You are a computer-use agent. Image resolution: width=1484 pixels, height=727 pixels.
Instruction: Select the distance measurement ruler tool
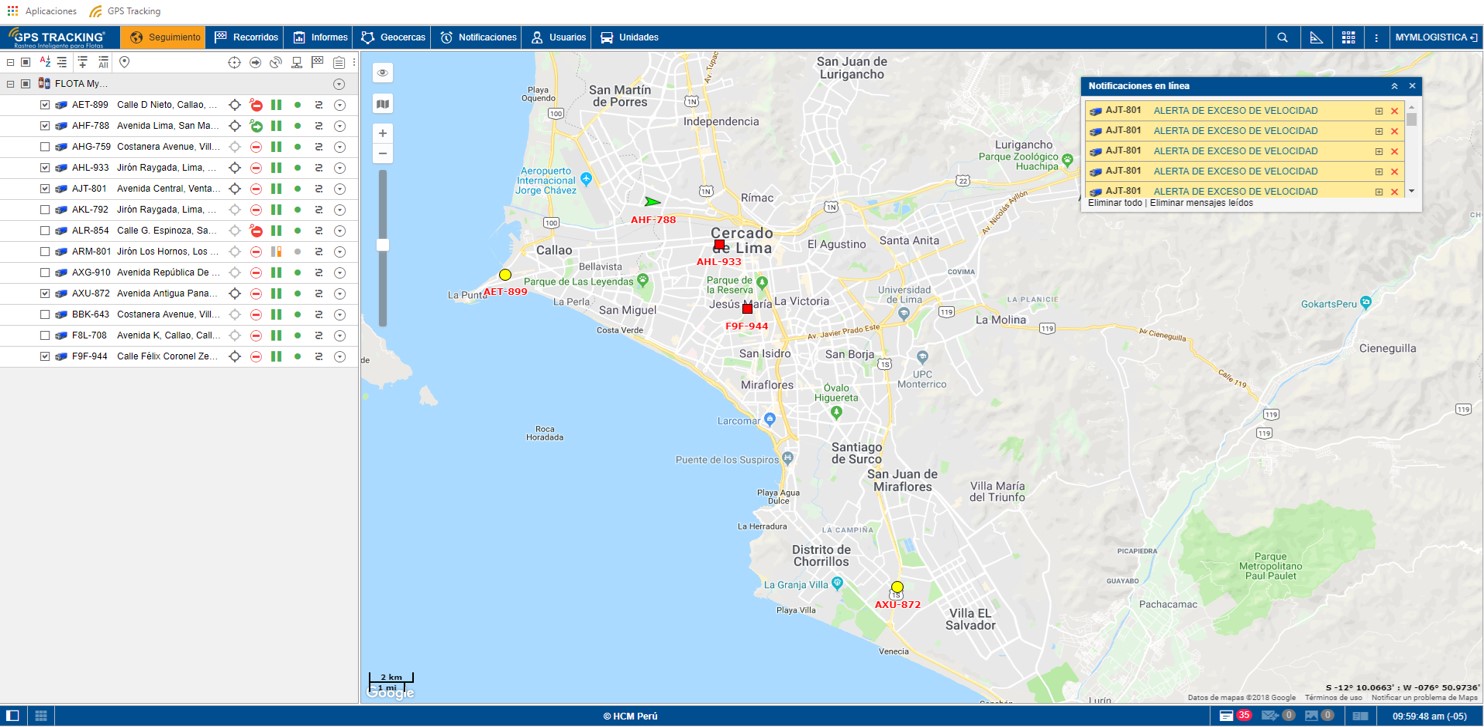coord(1316,38)
